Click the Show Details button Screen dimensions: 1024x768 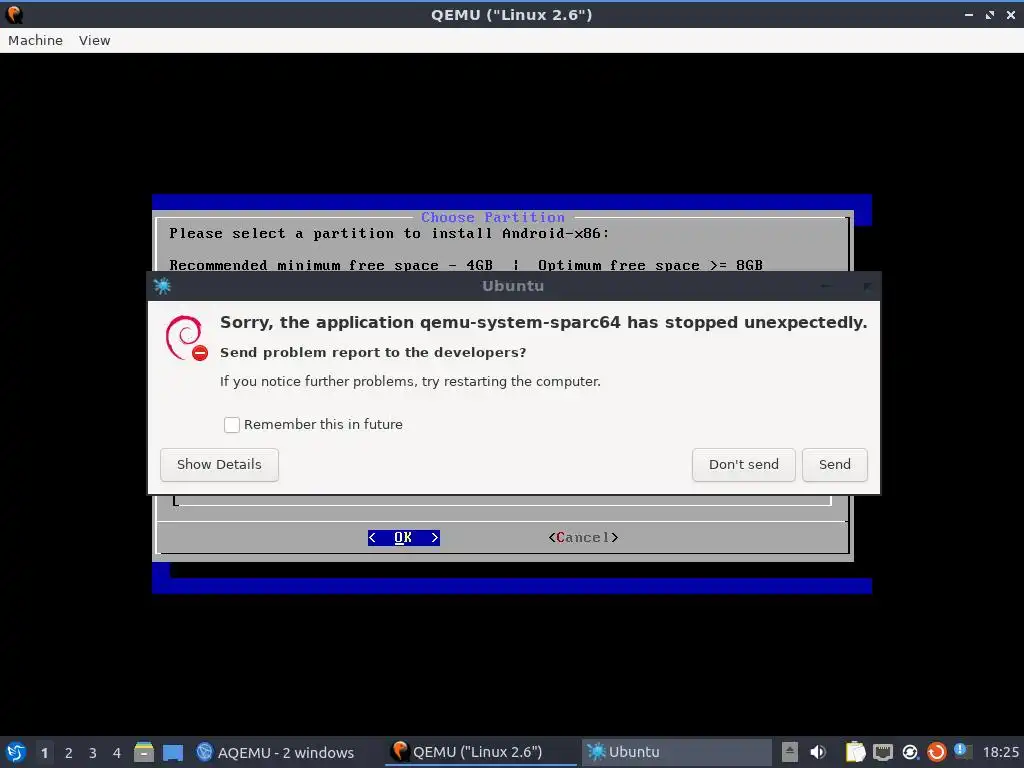tap(219, 464)
